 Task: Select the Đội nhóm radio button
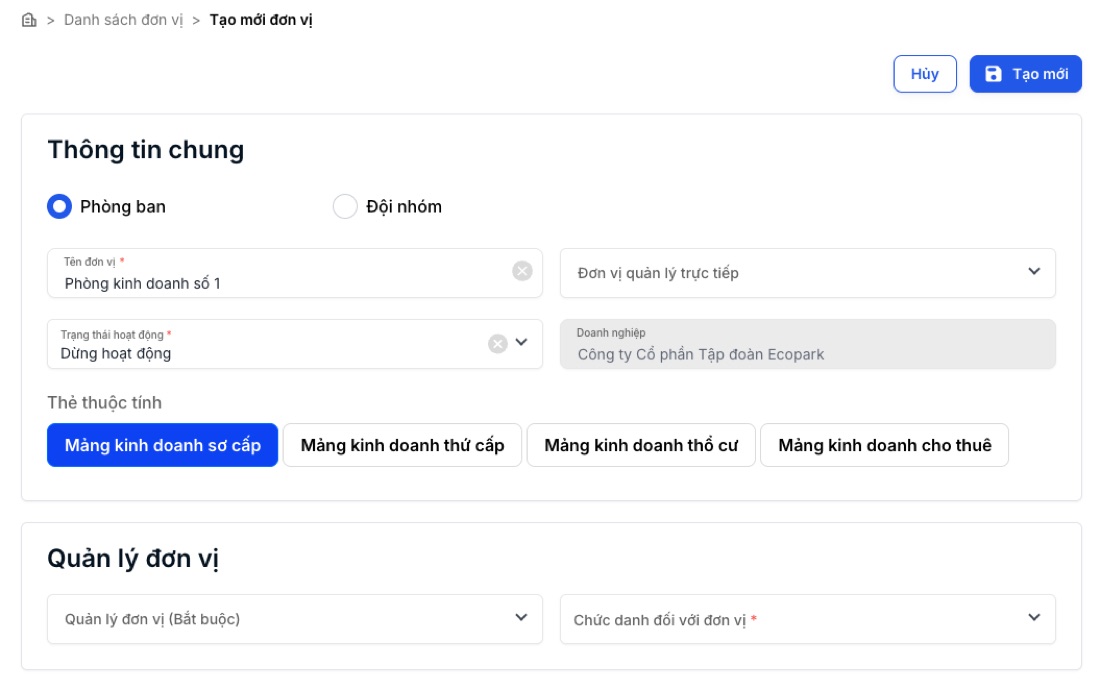coord(345,206)
